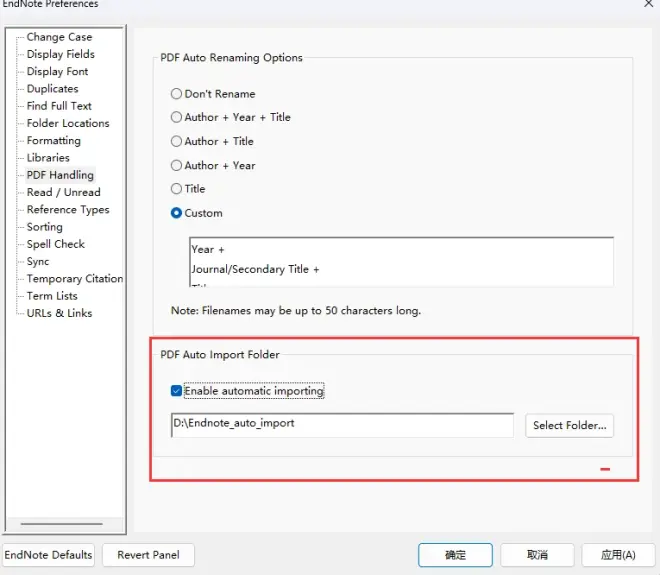Click the custom renaming fields text box

[401, 262]
